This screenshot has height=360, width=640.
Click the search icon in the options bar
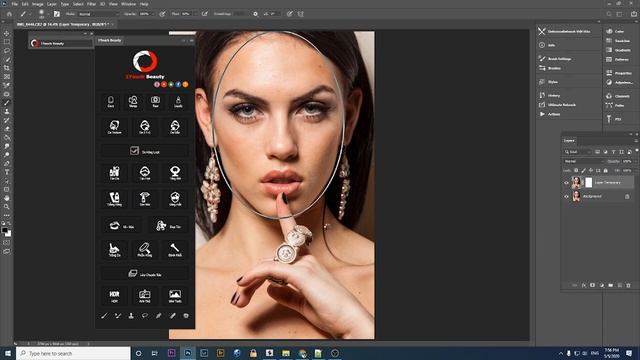(609, 14)
